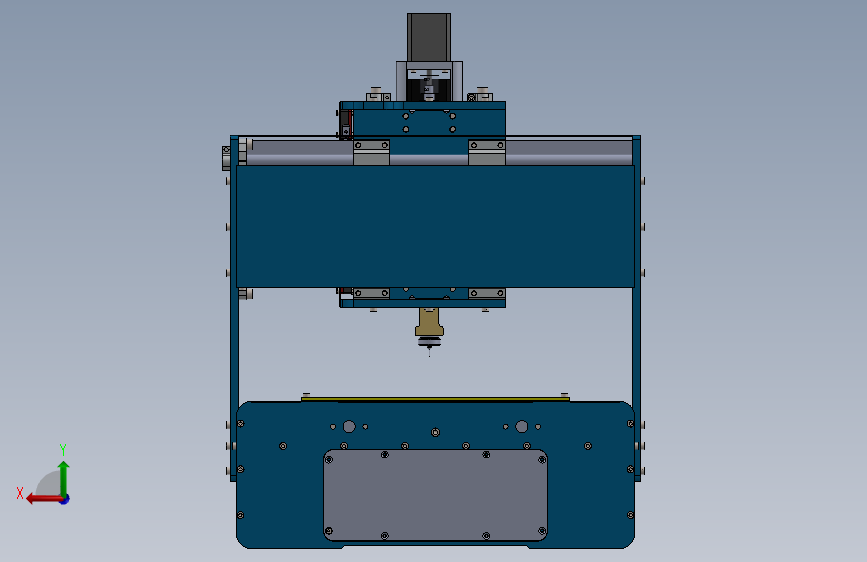
Task: Click the blue Z axis ball on the triad
Action: click(65, 499)
